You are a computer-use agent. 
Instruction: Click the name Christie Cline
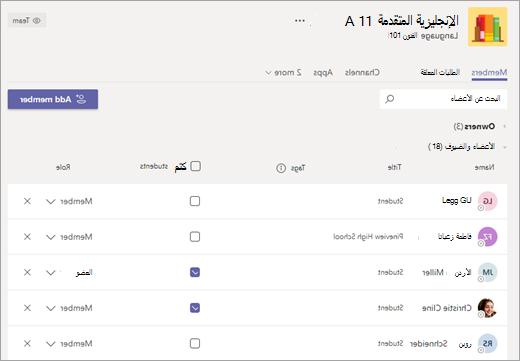coord(447,308)
